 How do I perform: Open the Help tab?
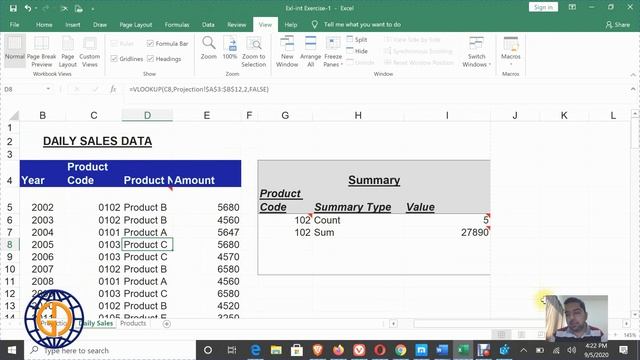[291, 24]
